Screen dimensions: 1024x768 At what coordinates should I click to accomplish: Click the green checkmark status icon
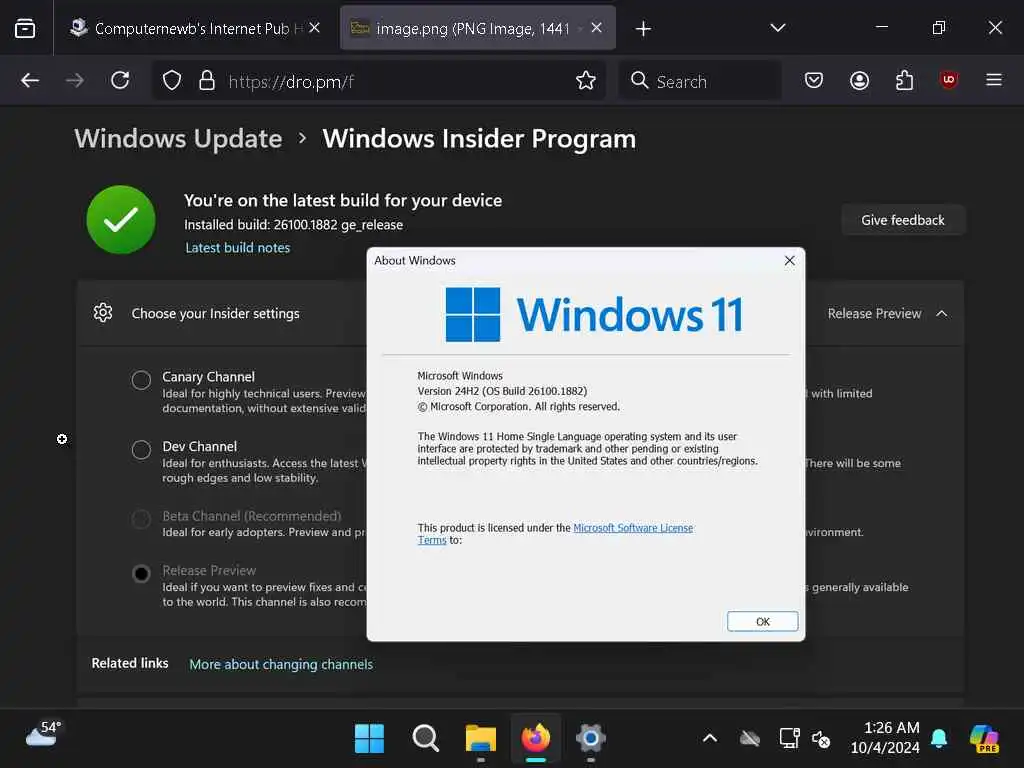(121, 219)
